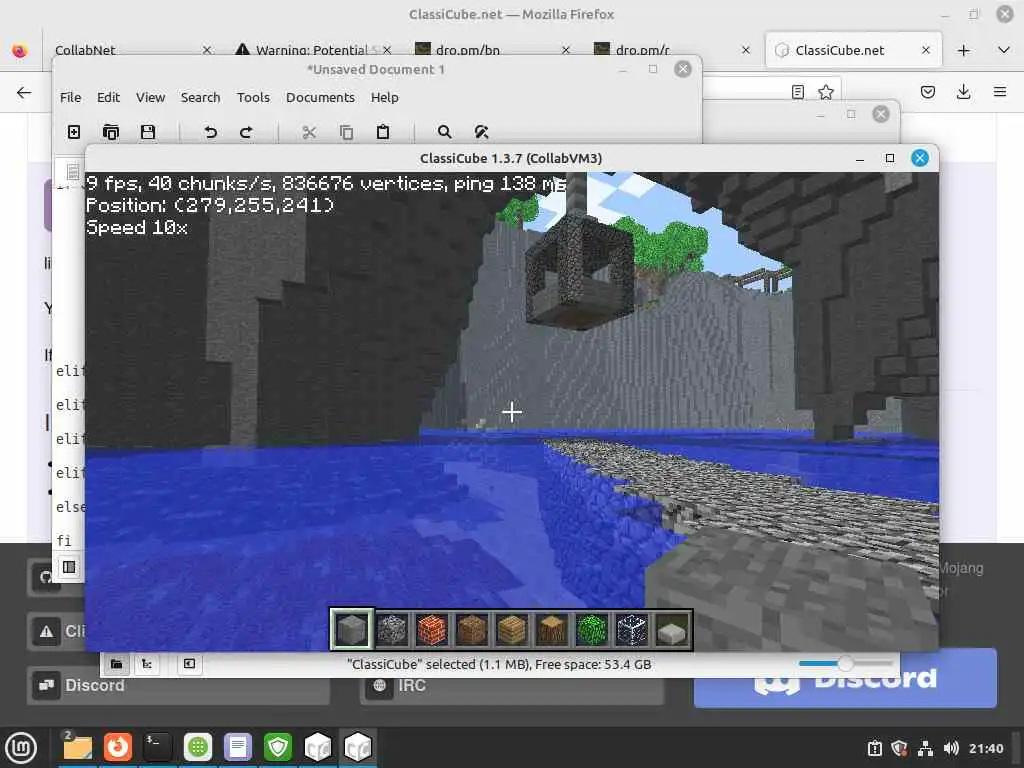Click "Position: (279,255,241)" text in ClassiCube
Viewport: 1024px width, 768px height.
(x=210, y=205)
